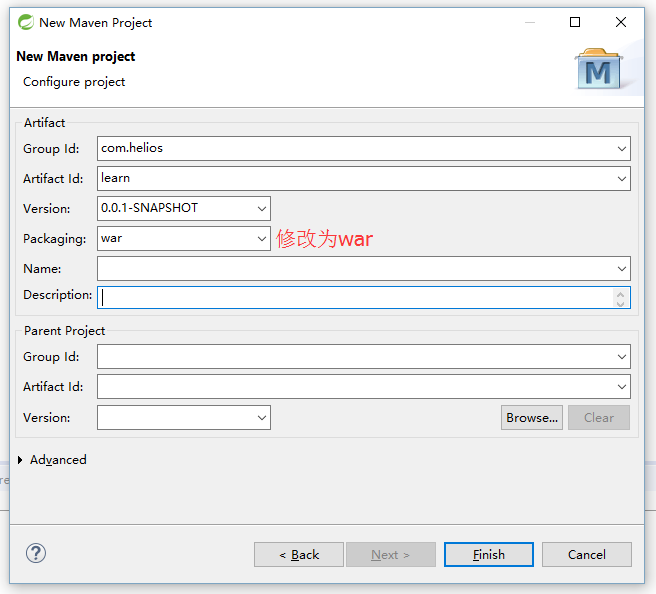Go back with the Back button
This screenshot has height=594, width=656.
[x=299, y=555]
